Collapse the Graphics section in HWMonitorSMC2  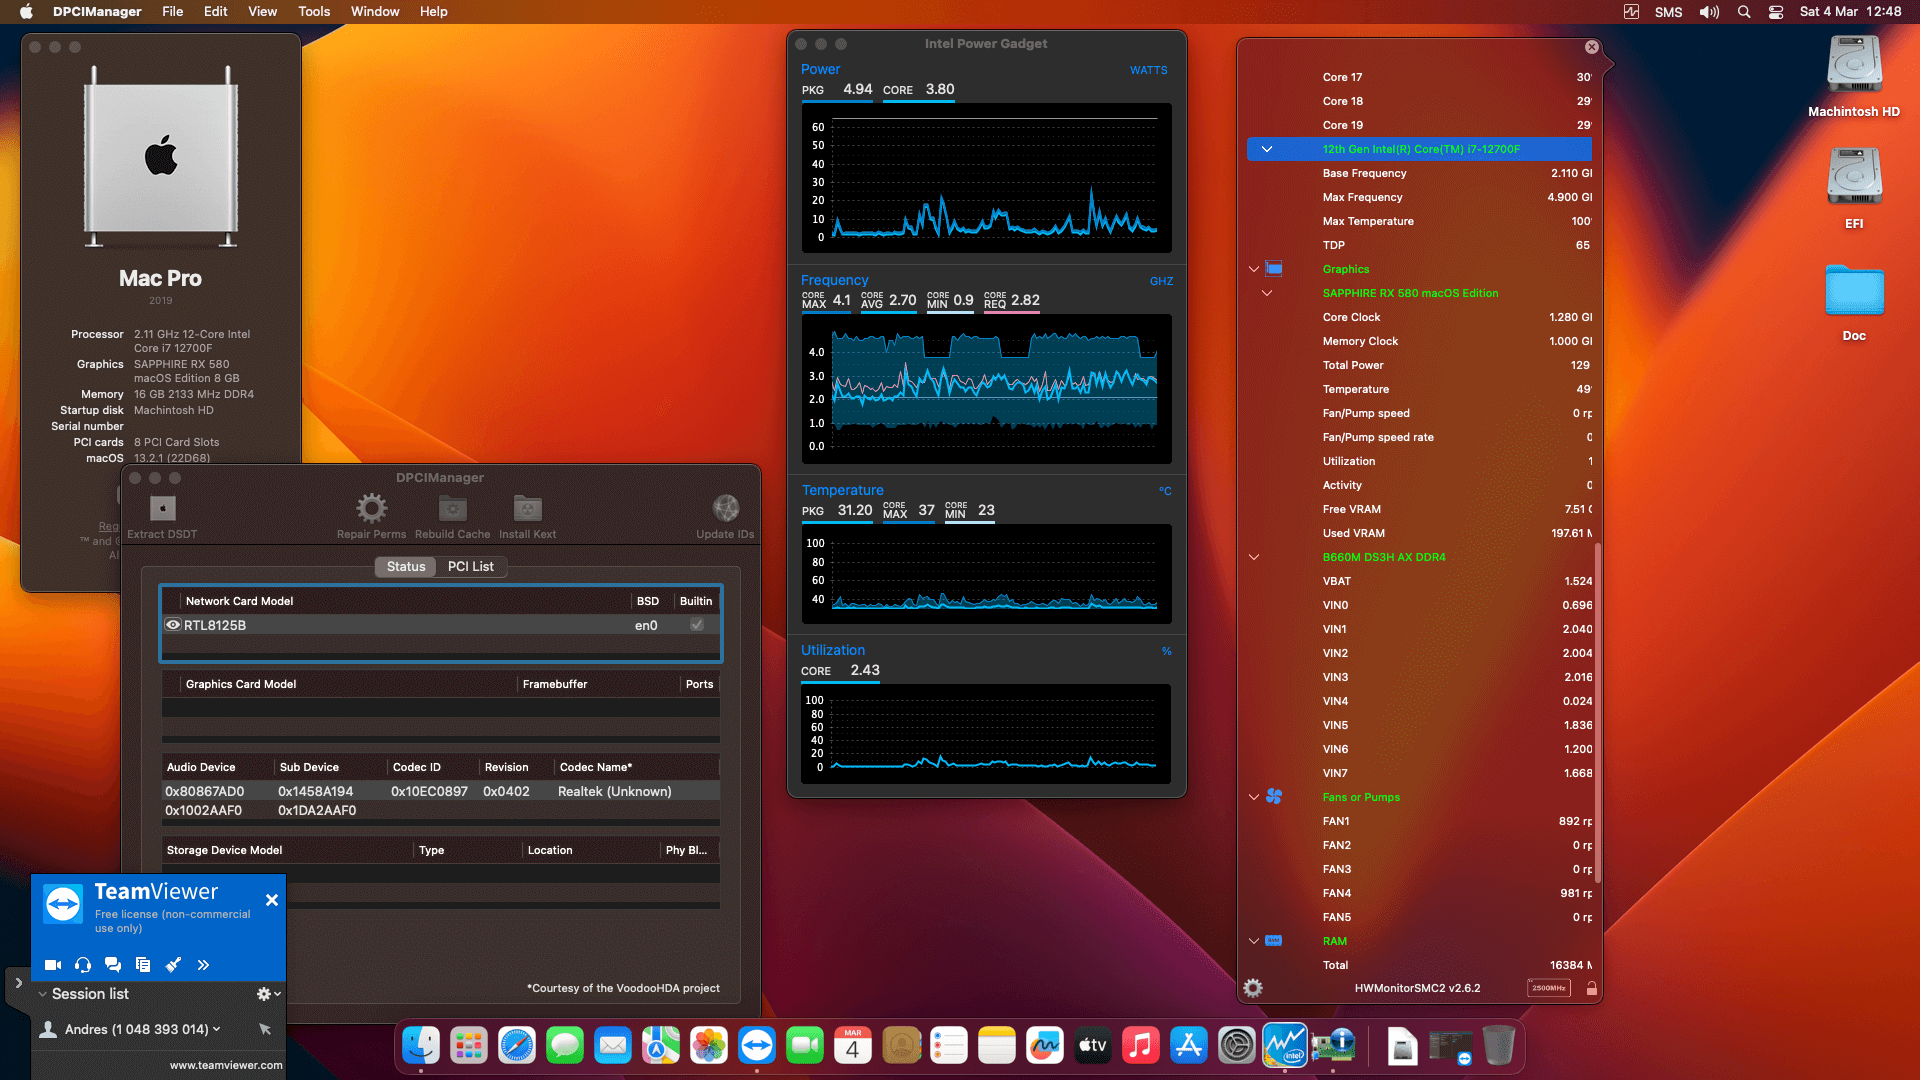(x=1254, y=268)
